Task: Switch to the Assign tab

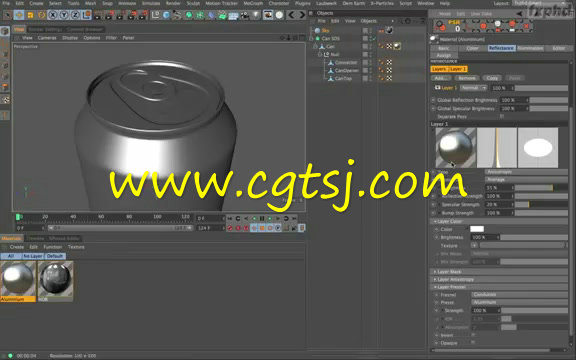Action: point(443,55)
